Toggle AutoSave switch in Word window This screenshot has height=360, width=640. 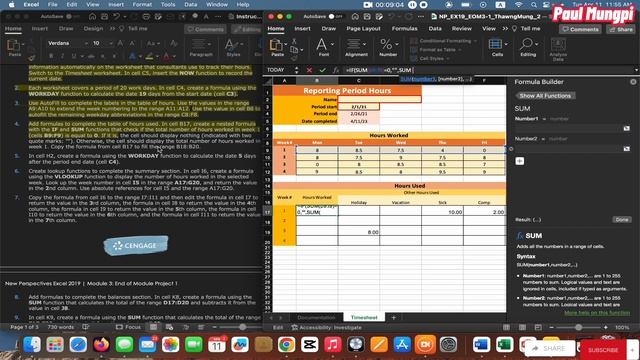(73, 16)
